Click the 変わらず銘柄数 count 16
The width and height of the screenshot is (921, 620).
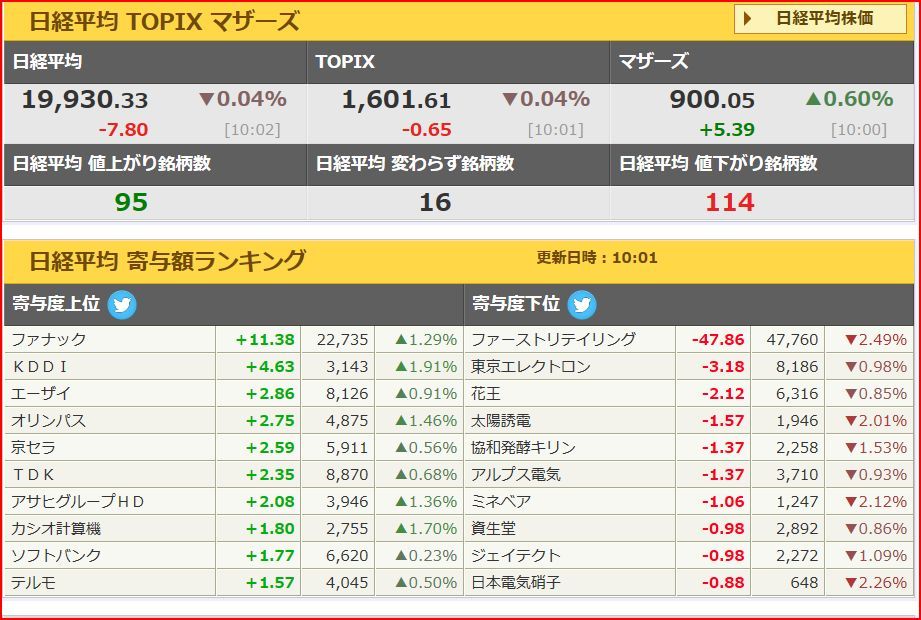tap(434, 203)
